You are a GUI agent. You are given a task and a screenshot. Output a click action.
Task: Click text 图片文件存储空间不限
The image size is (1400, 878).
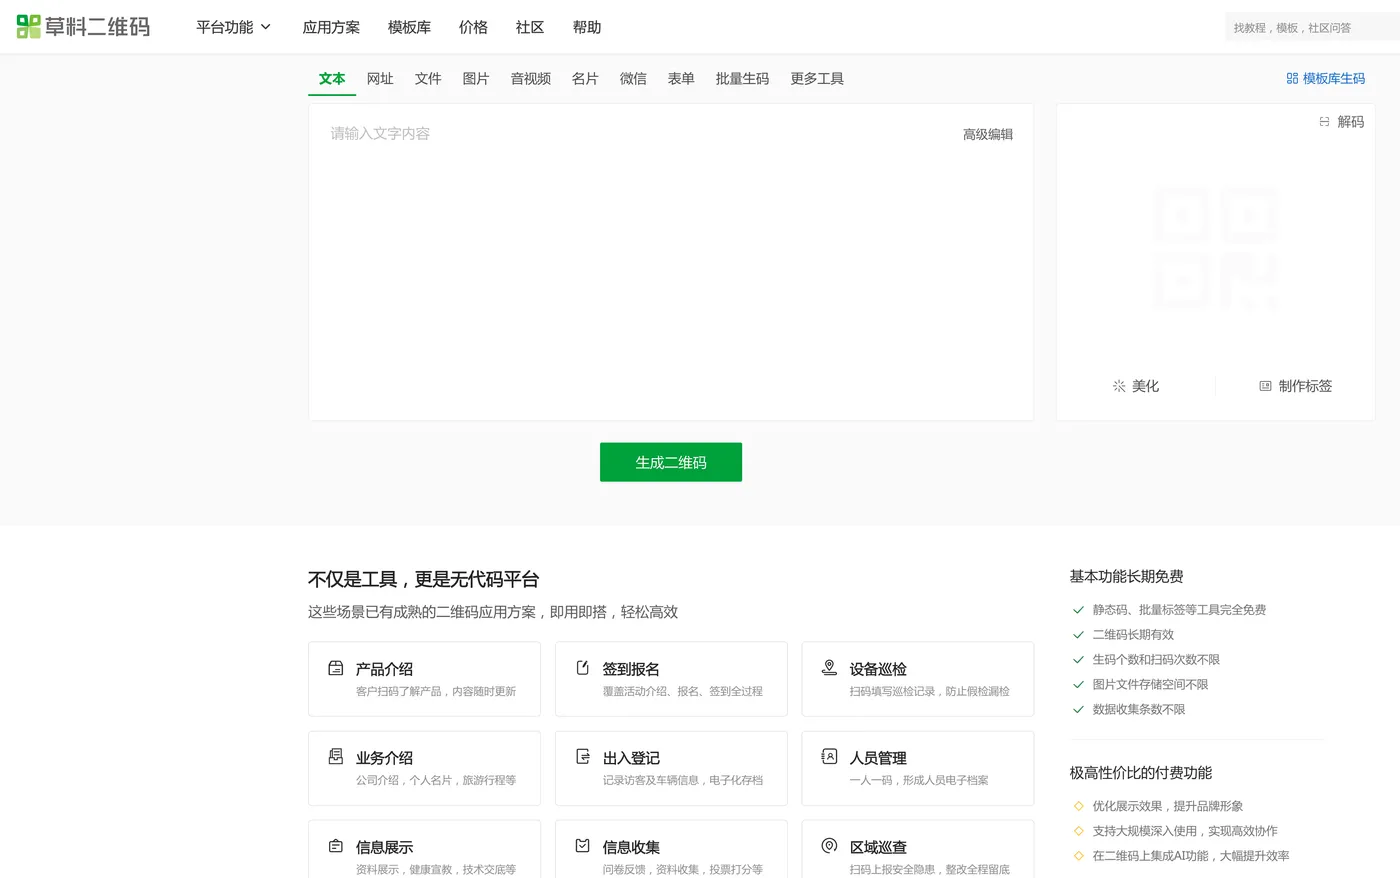[x=1150, y=685]
